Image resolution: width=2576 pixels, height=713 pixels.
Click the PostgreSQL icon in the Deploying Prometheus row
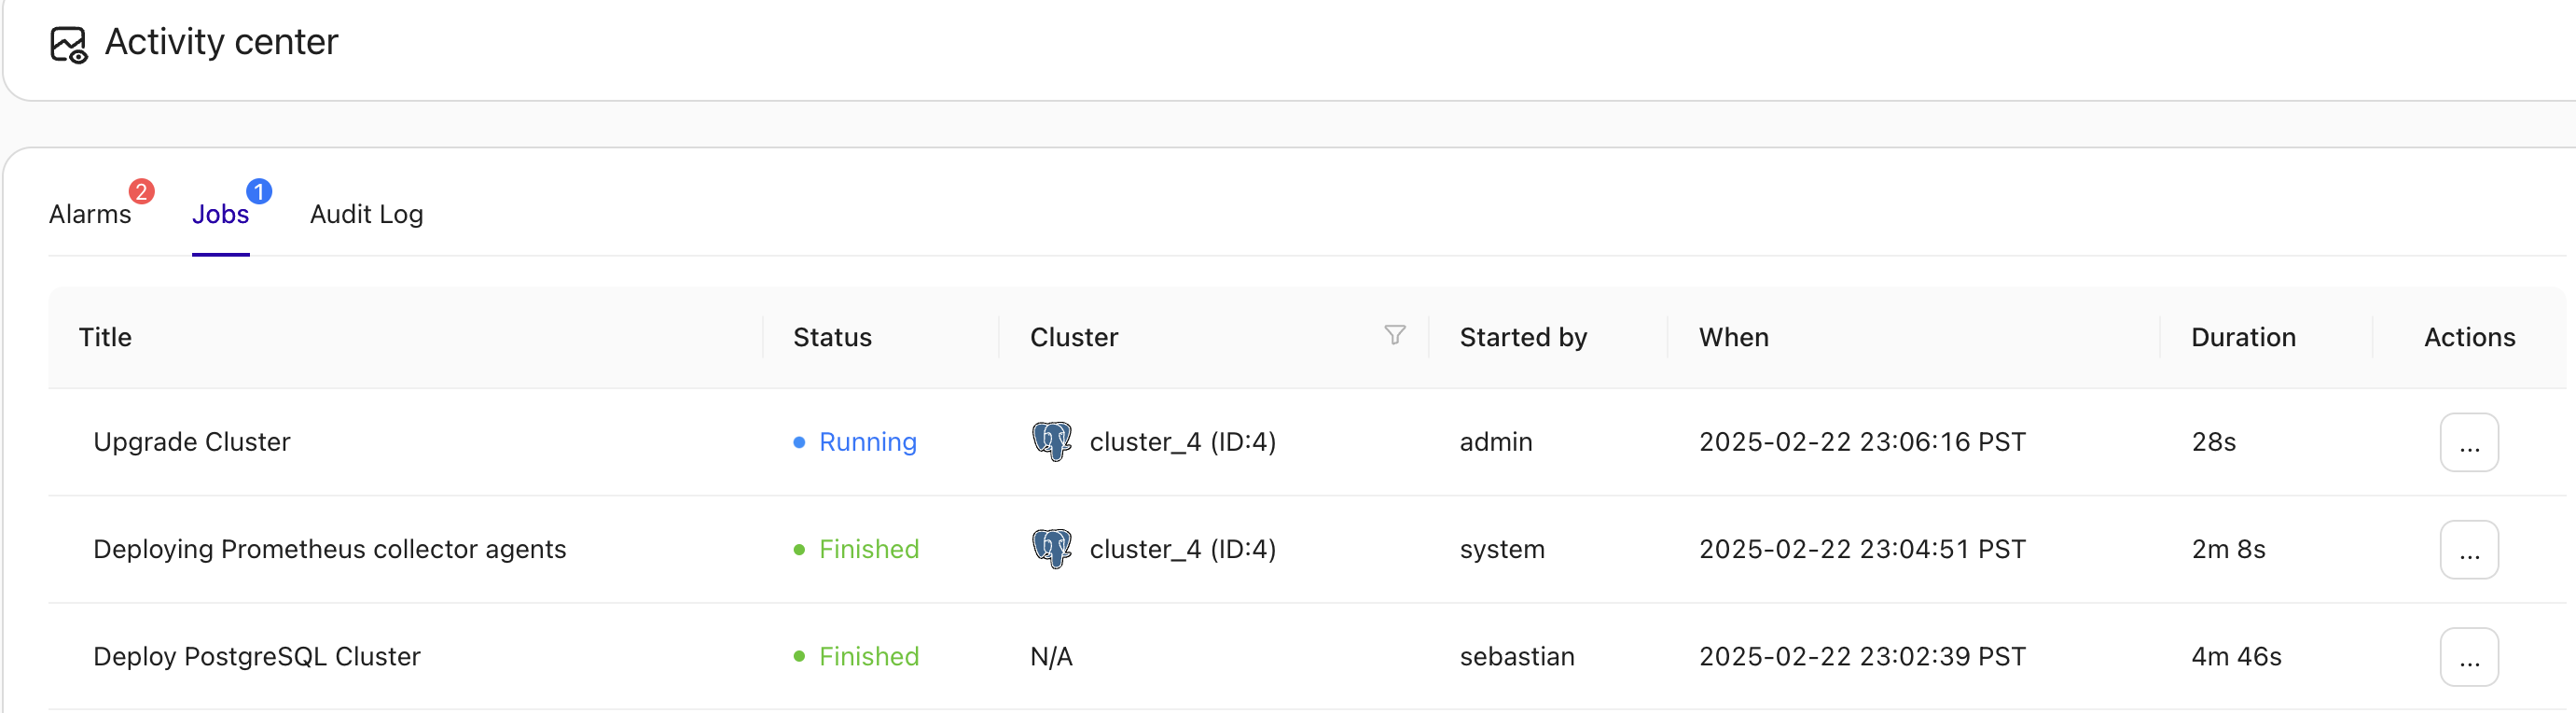coord(1052,548)
